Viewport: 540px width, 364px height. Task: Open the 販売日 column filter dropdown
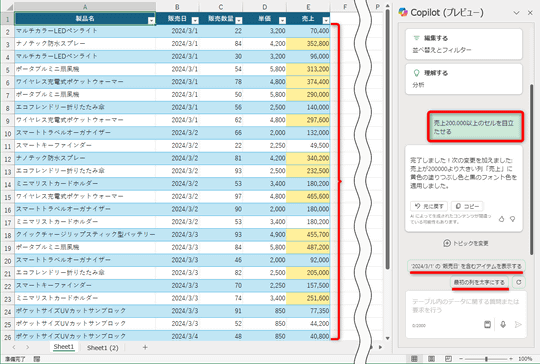pyautogui.click(x=195, y=21)
